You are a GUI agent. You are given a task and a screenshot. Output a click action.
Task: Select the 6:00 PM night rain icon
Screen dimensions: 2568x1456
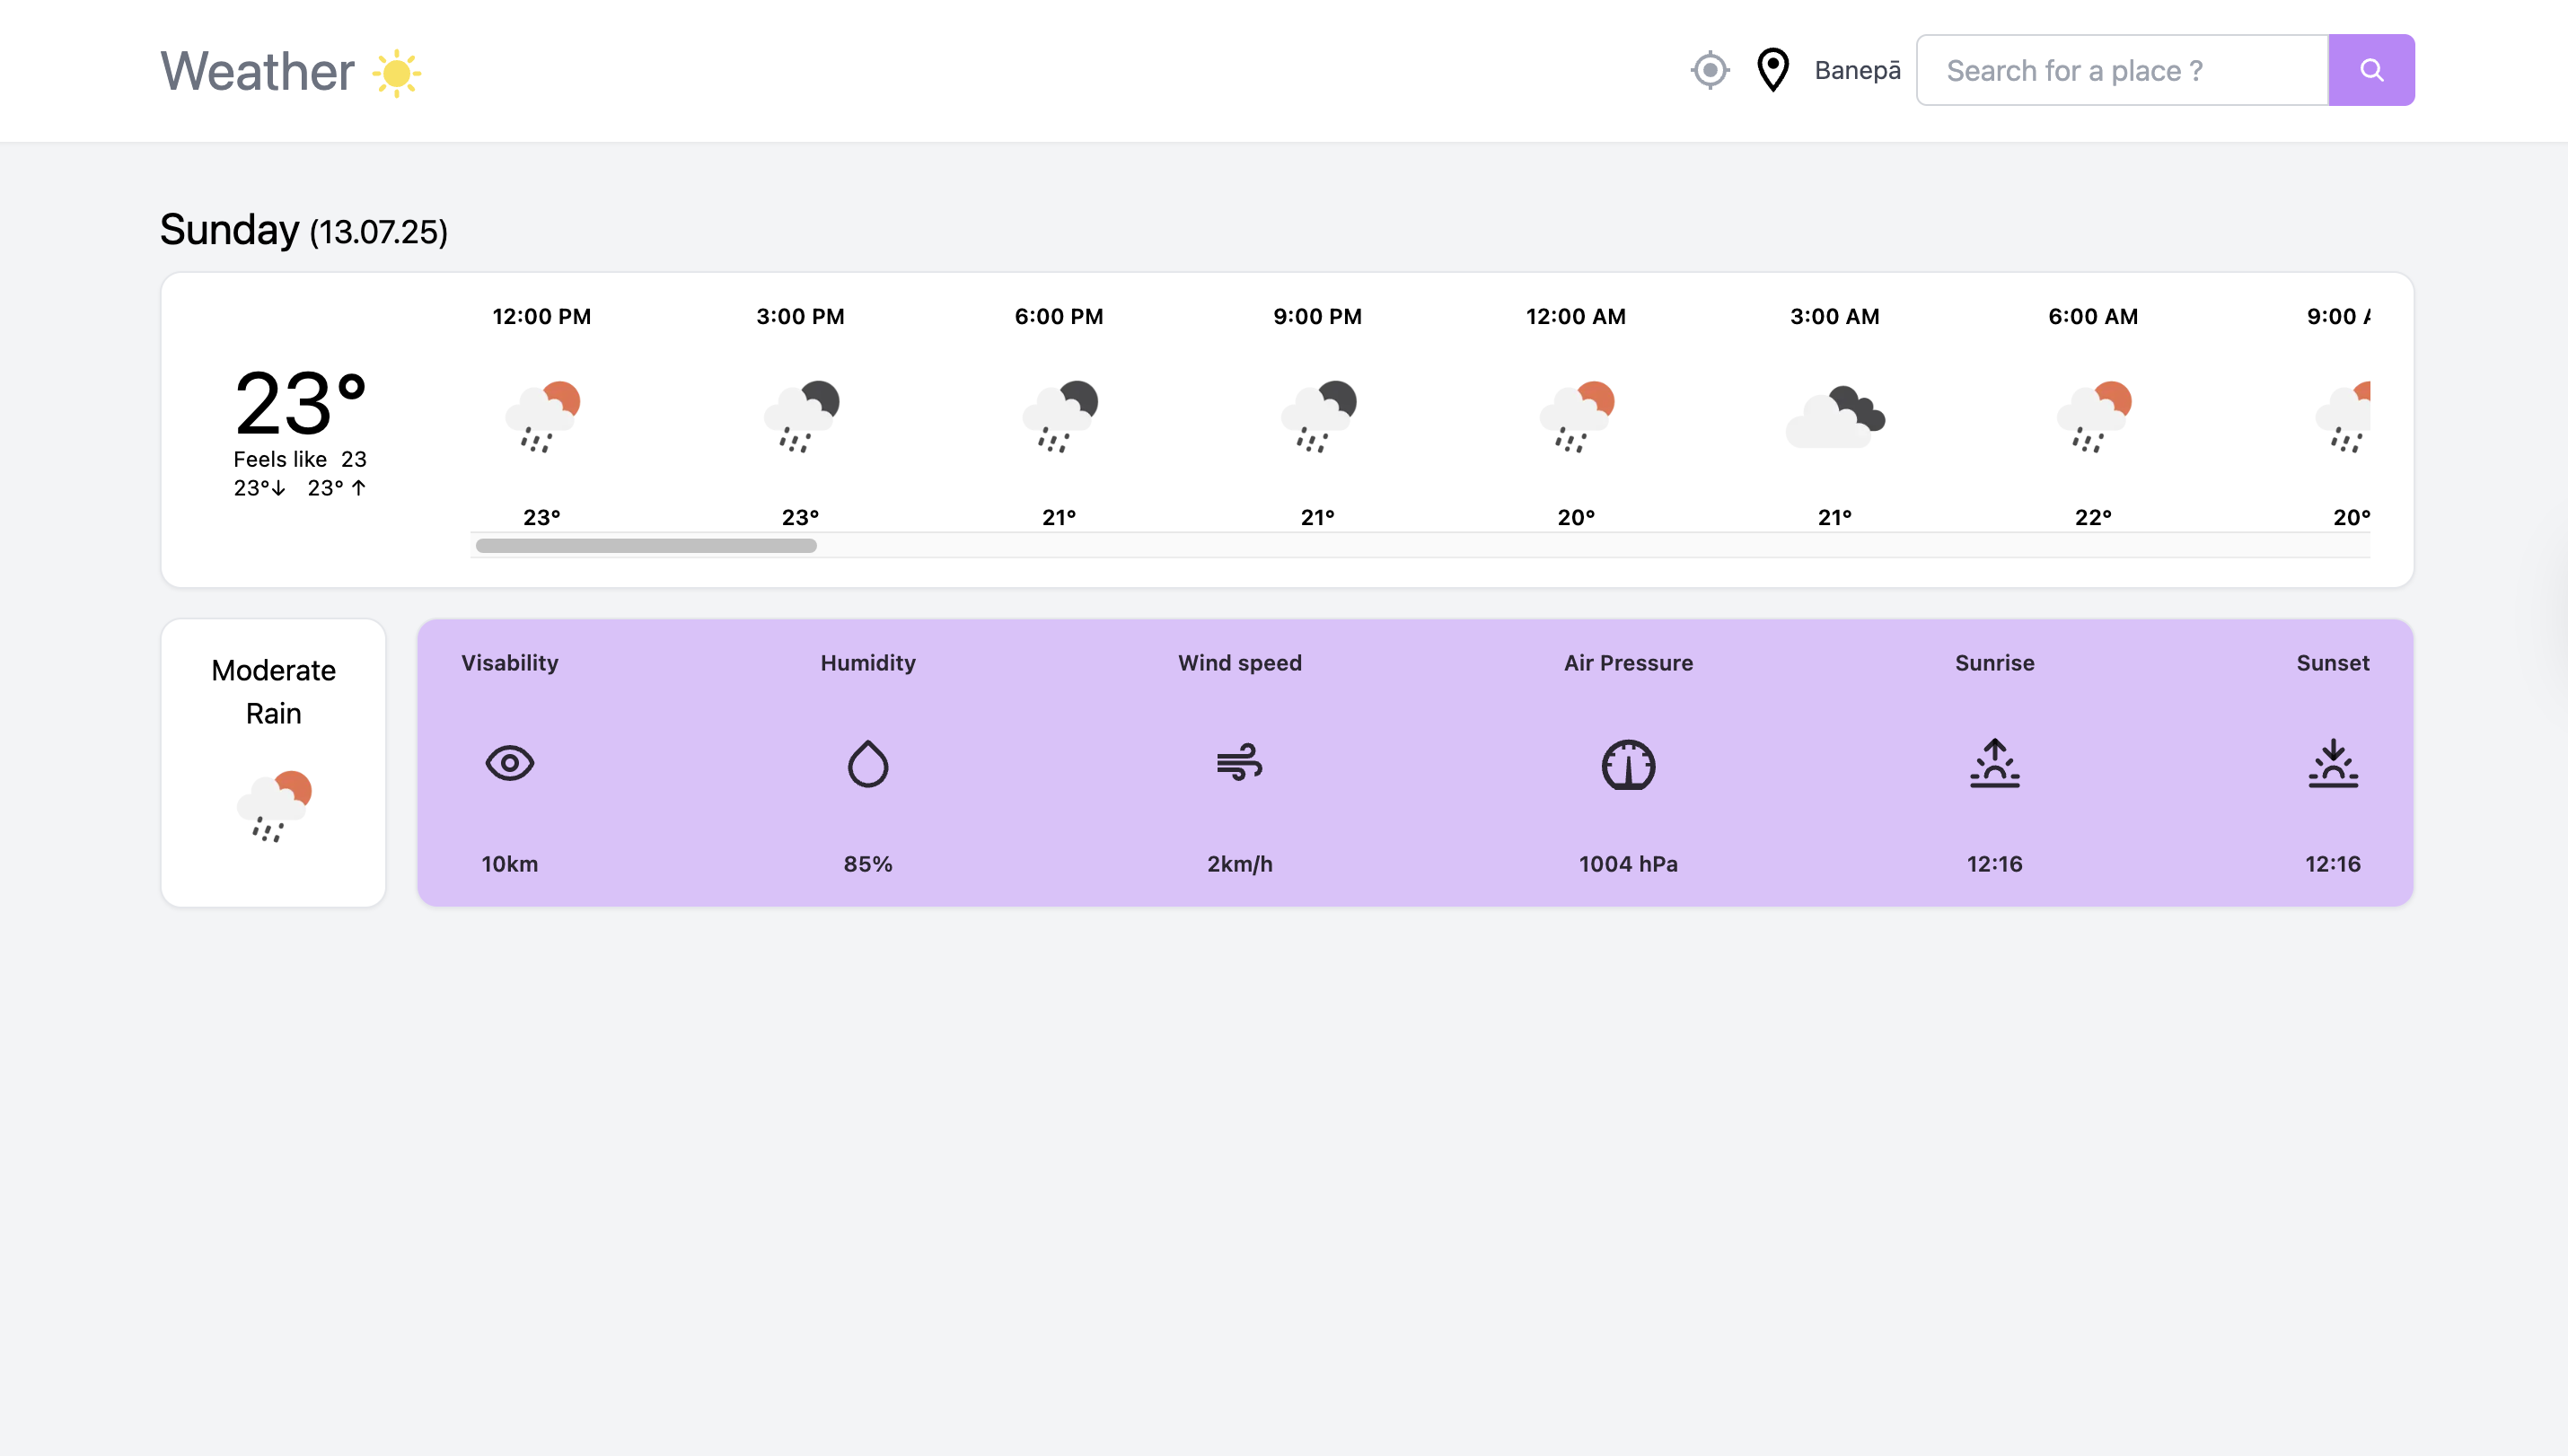(1059, 415)
